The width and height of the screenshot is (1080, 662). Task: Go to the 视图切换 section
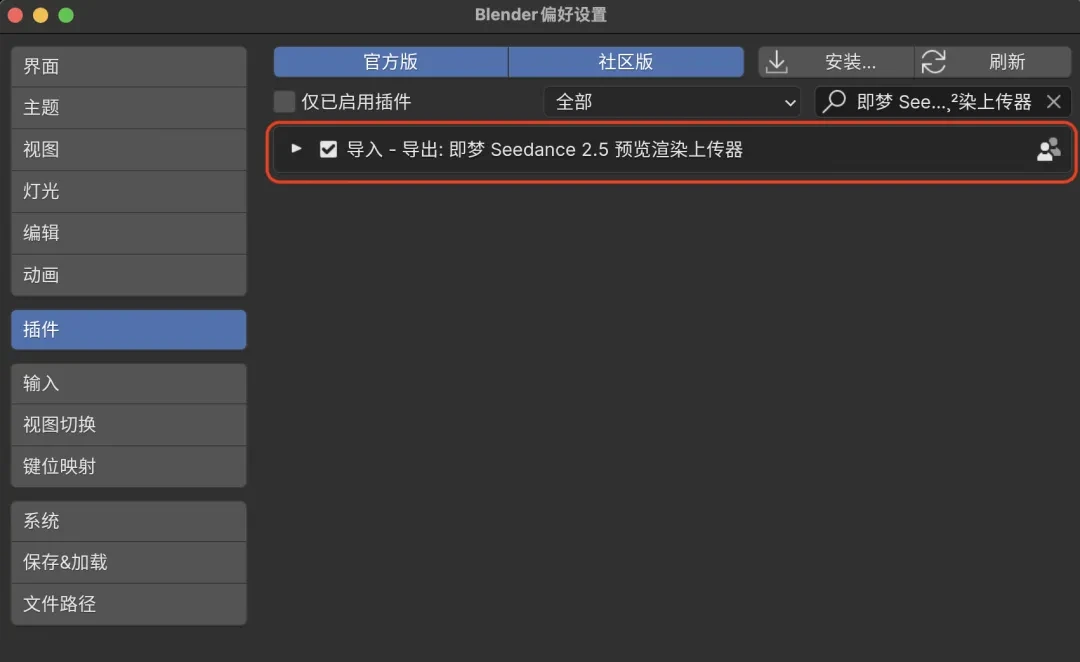point(129,424)
